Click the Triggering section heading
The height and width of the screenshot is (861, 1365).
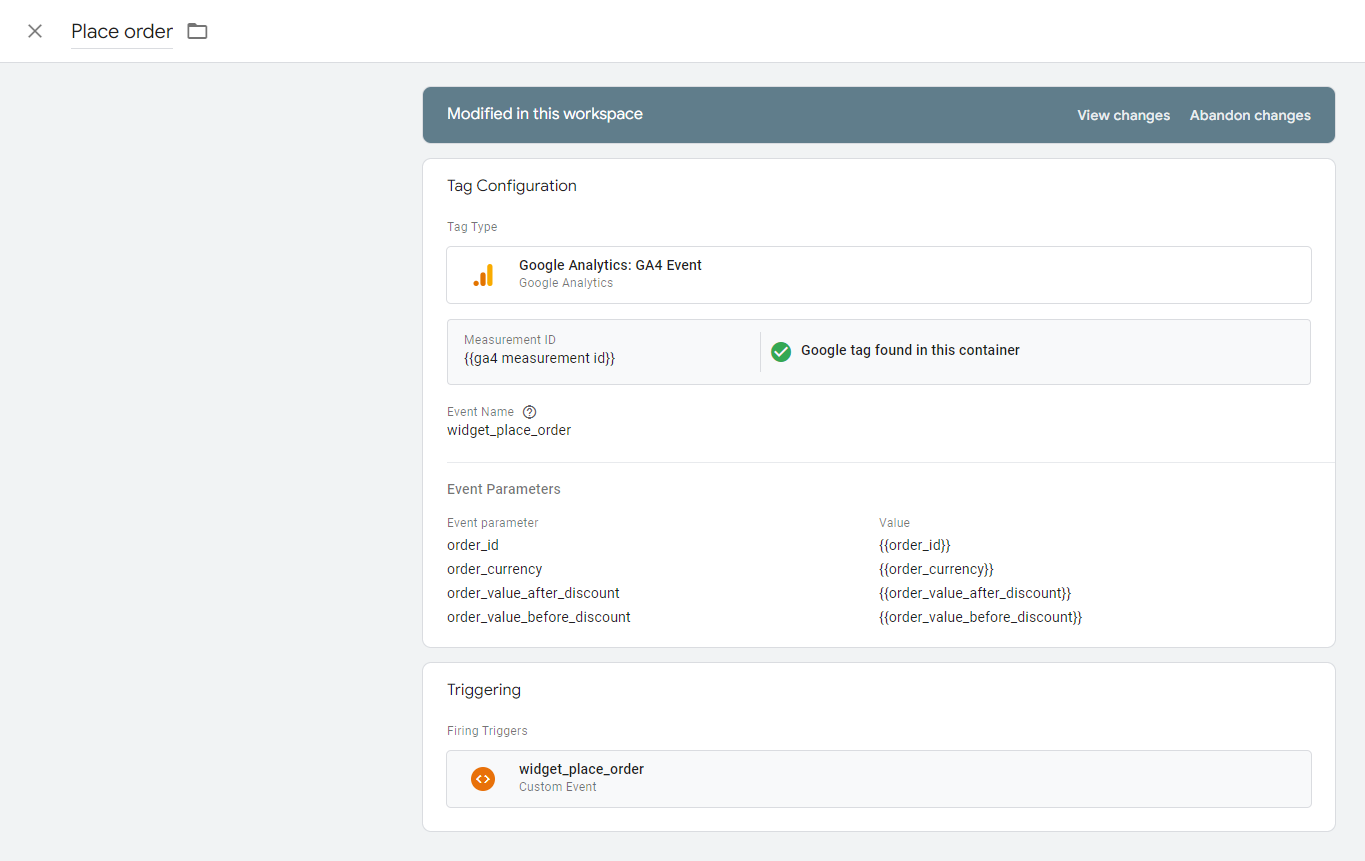[x=484, y=690]
